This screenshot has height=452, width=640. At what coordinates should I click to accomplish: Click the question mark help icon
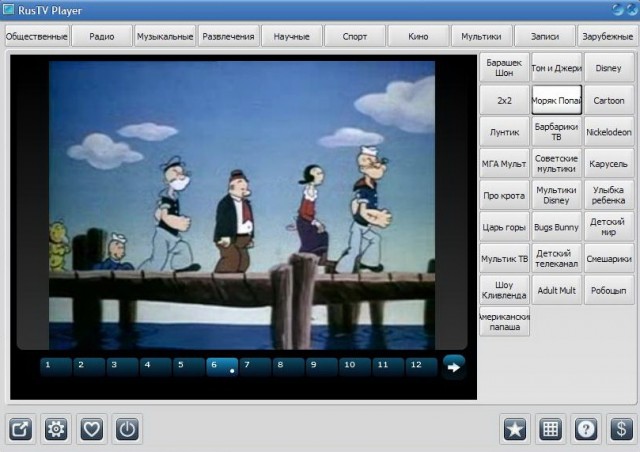point(586,429)
